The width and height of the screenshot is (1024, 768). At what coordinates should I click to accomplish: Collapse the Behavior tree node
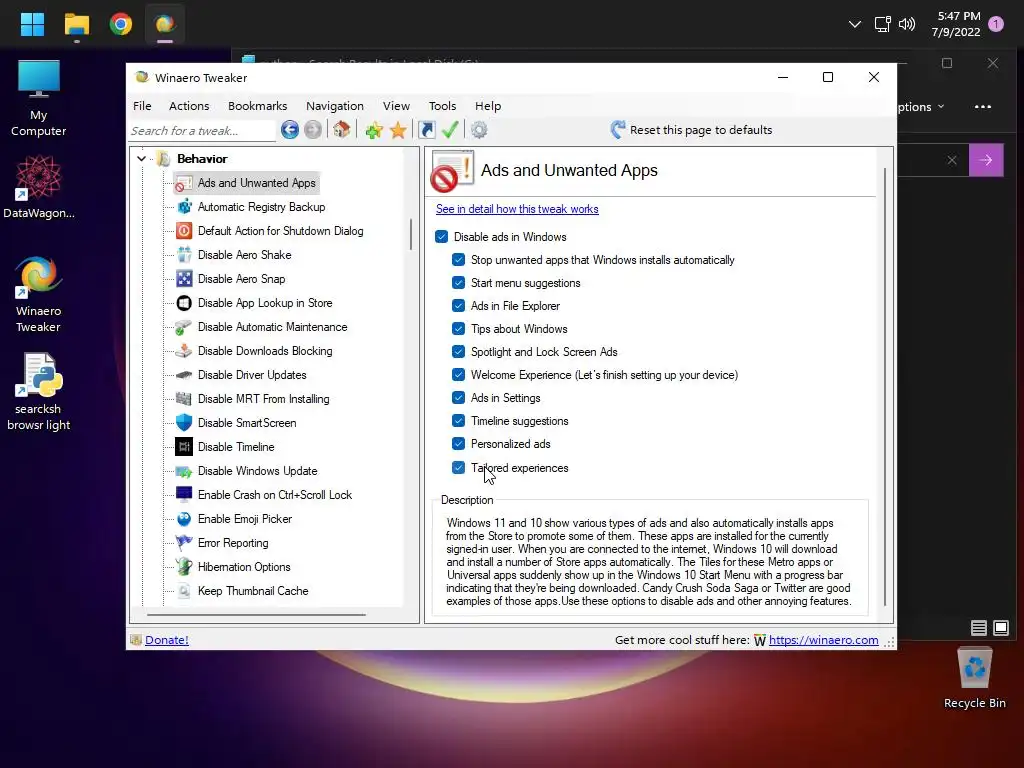click(141, 159)
